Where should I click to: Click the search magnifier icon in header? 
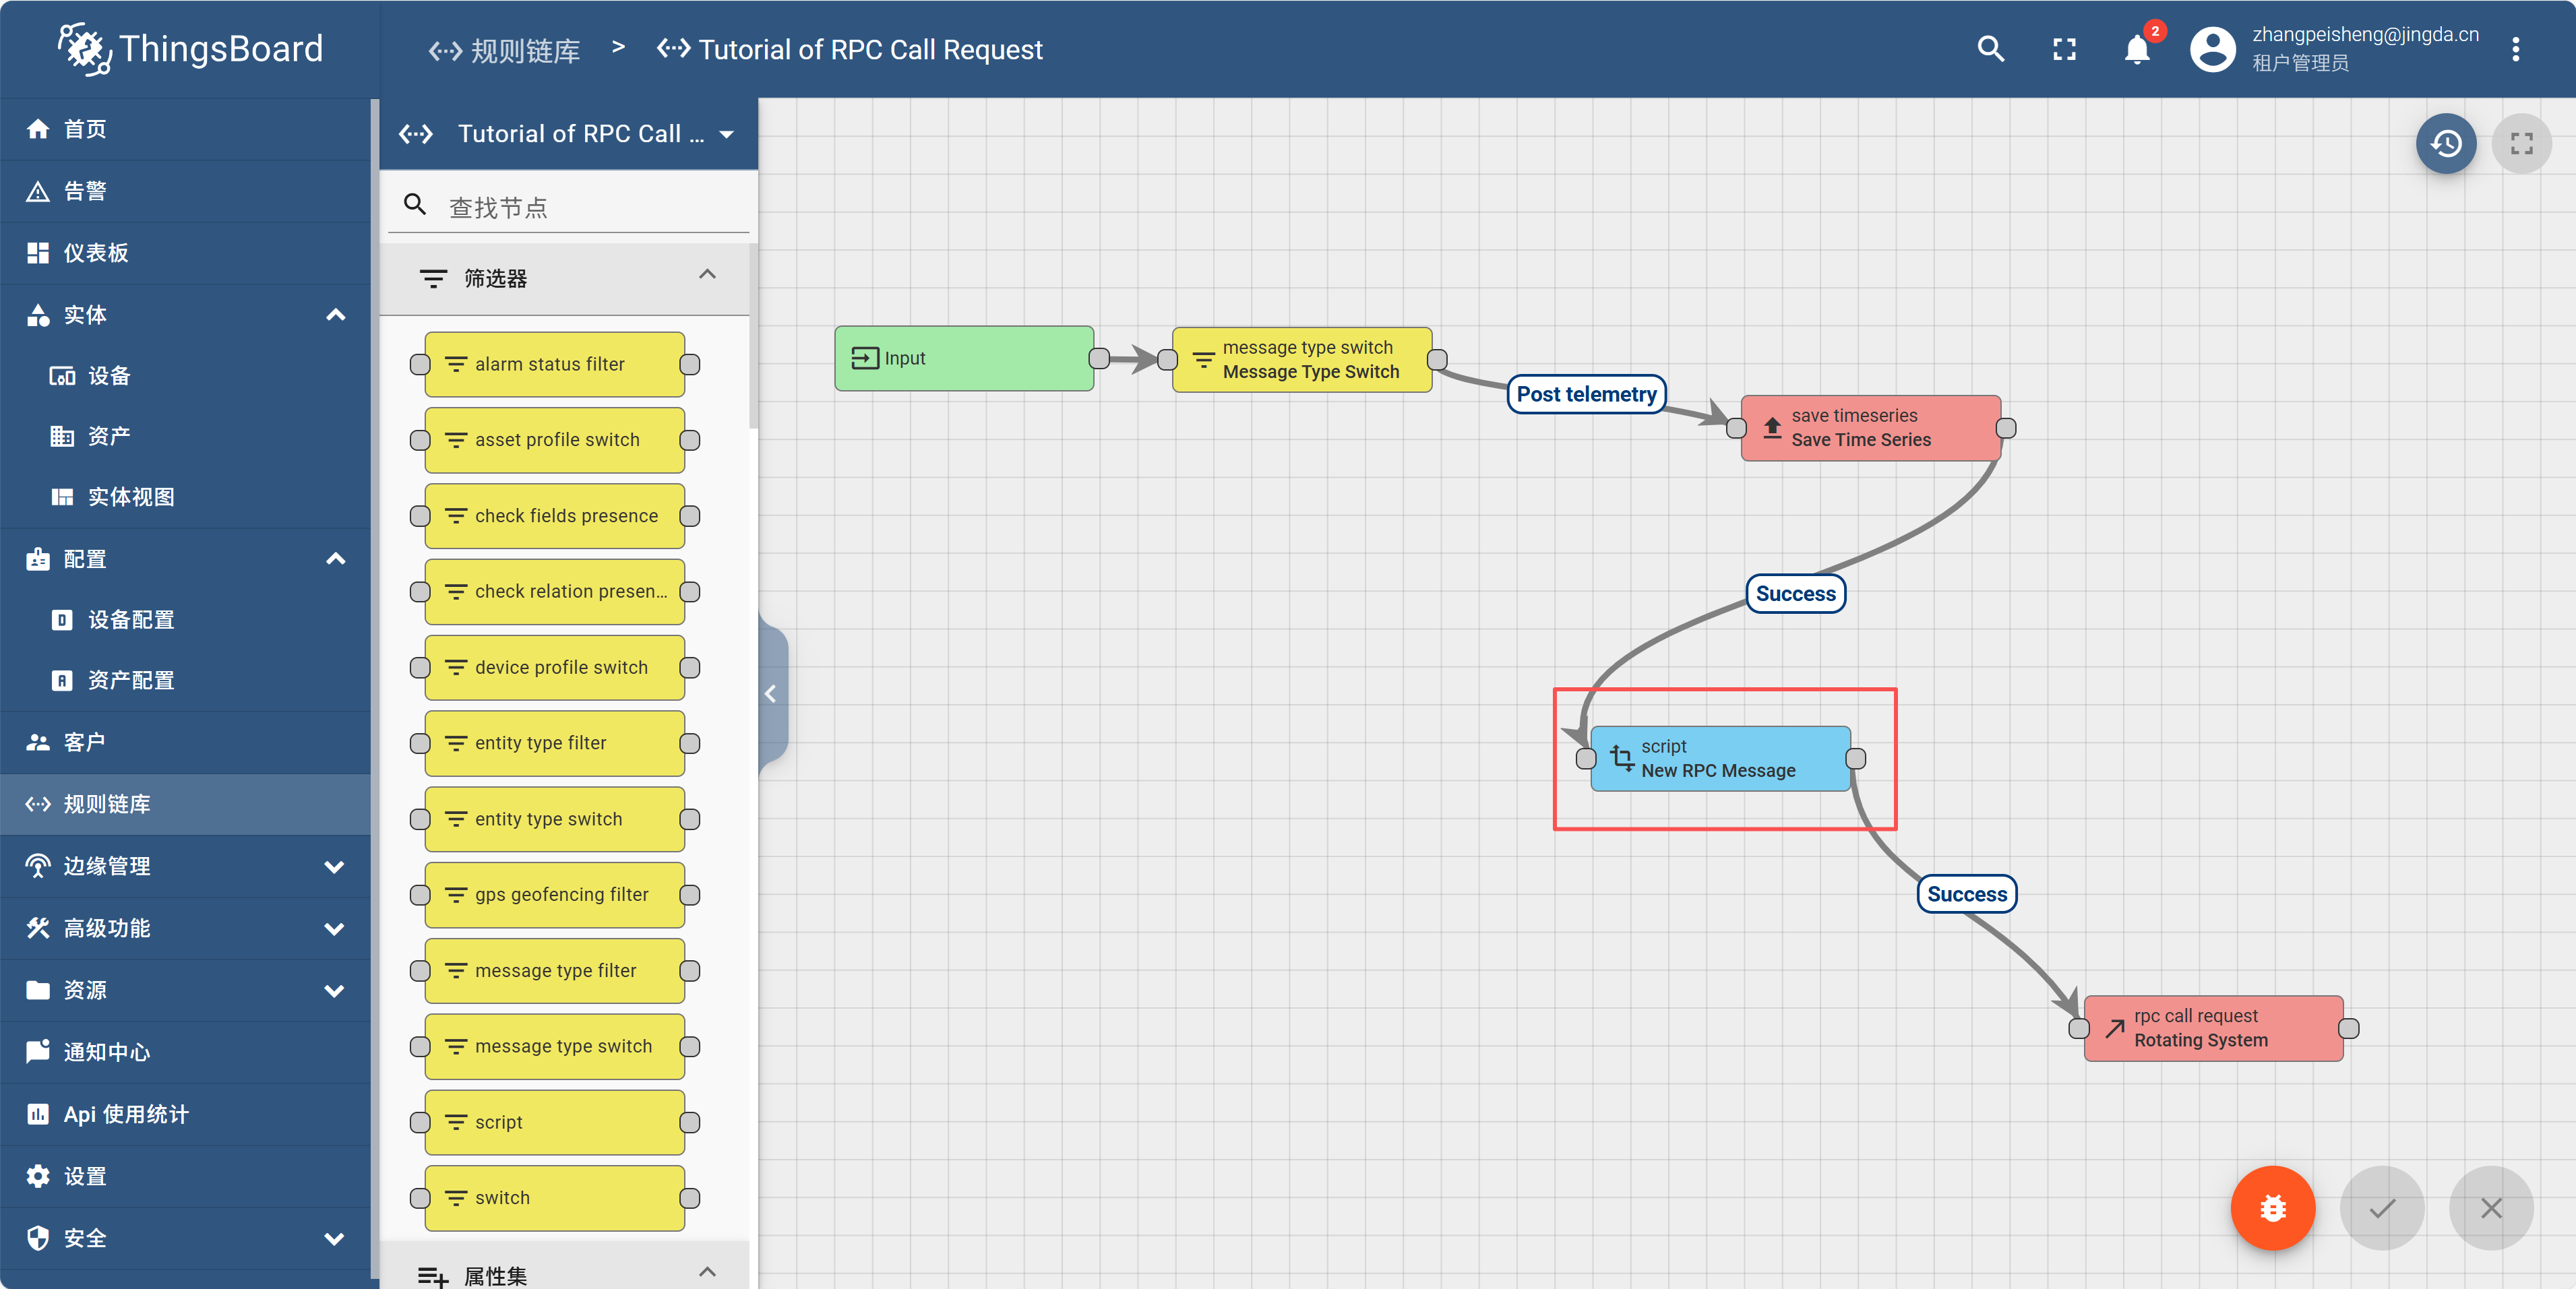click(1990, 49)
